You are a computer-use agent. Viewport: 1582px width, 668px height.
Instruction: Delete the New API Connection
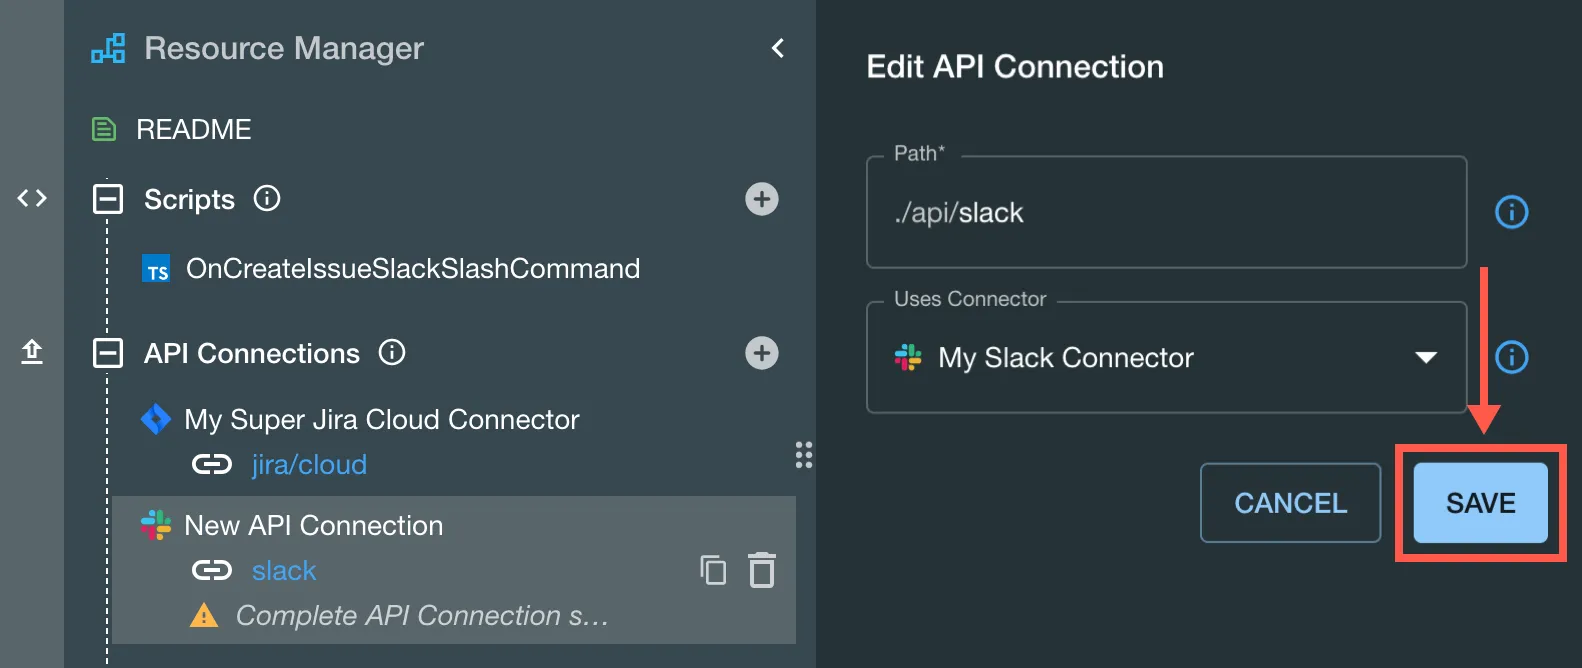762,570
